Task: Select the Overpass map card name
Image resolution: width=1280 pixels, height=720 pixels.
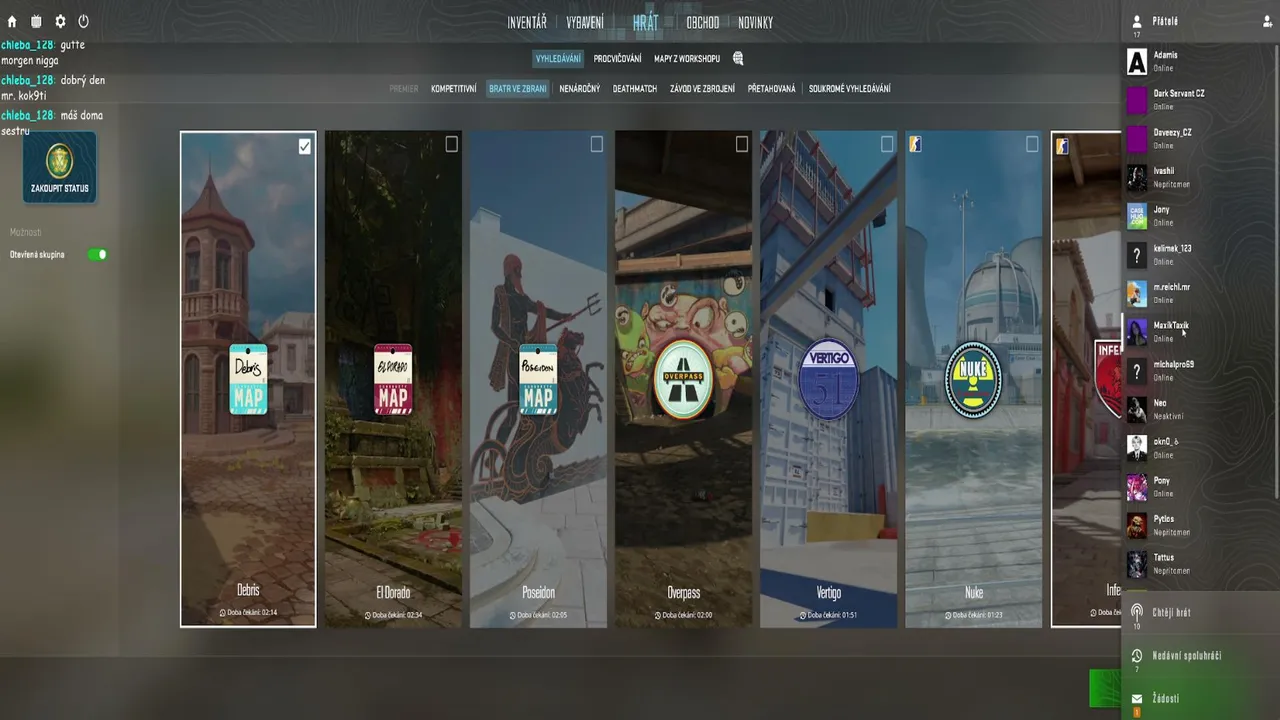Action: tap(684, 592)
